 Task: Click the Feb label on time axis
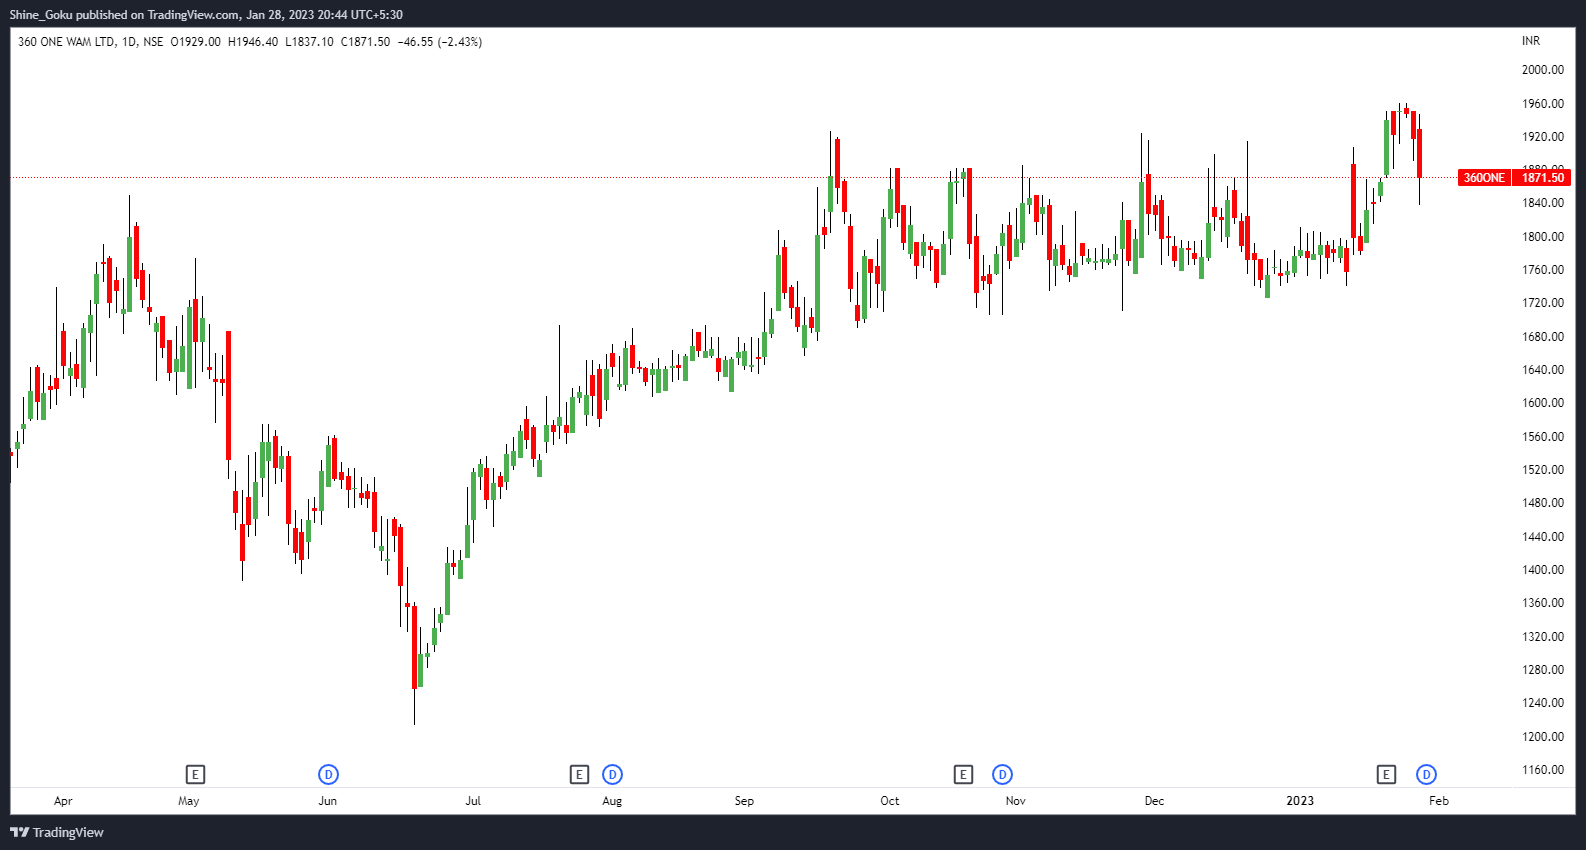1439,801
